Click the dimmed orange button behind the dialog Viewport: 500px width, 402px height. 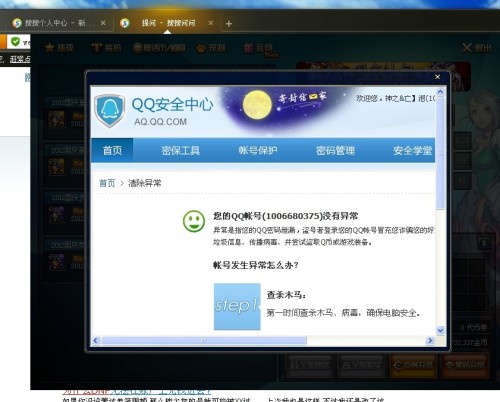[x=413, y=365]
